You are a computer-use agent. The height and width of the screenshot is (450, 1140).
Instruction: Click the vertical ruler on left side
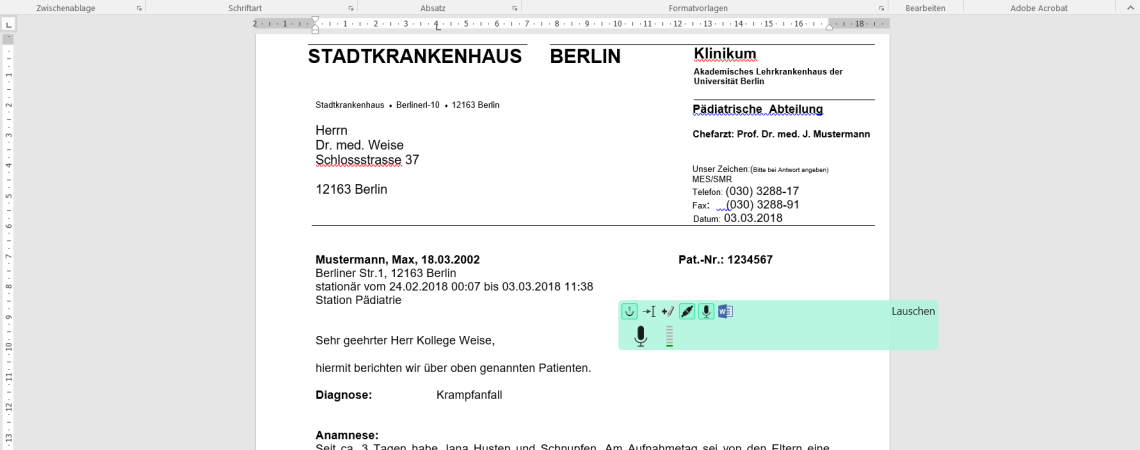click(8, 240)
